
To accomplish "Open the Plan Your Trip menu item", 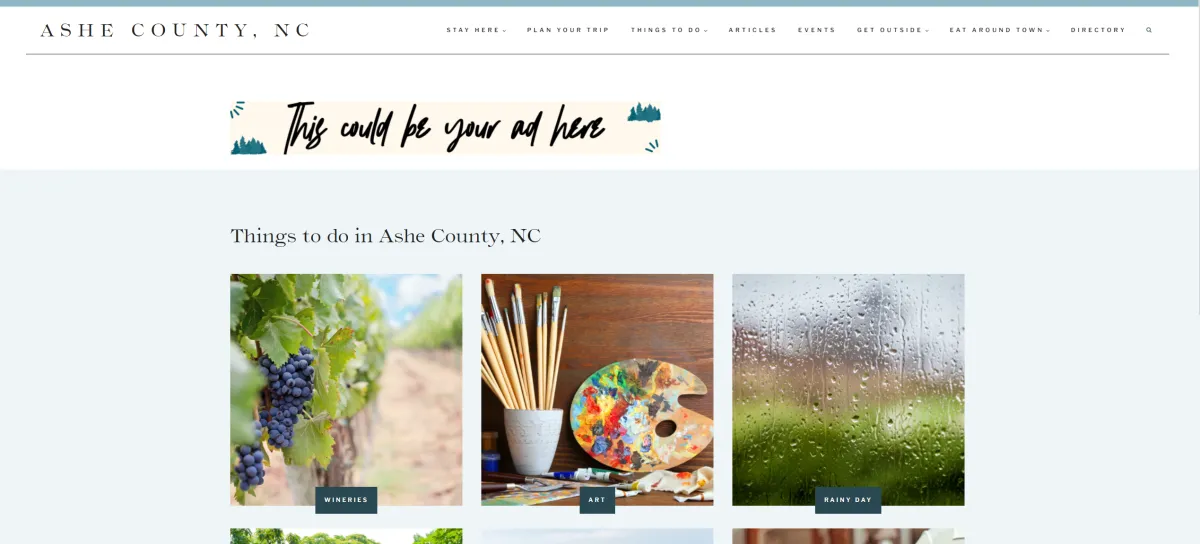I will point(568,30).
